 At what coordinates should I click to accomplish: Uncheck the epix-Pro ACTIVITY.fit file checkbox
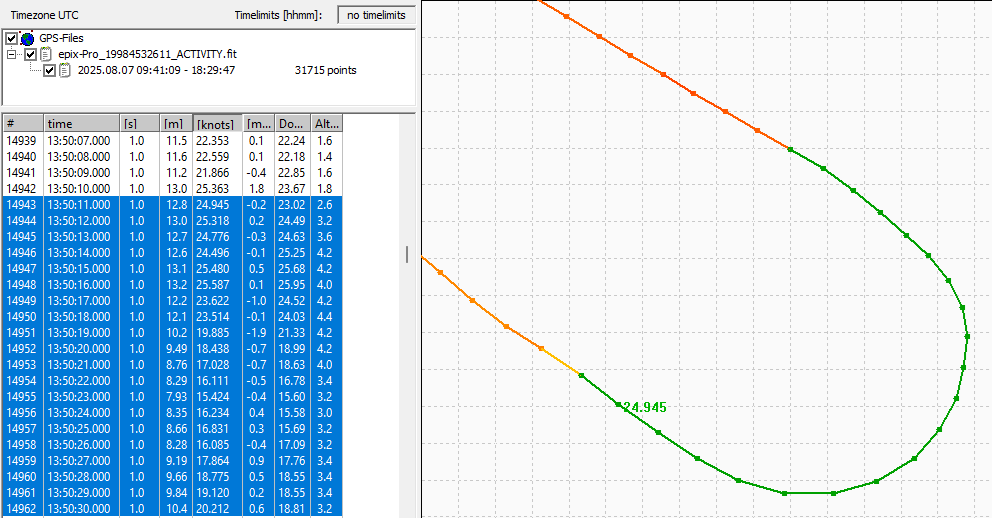(x=31, y=54)
